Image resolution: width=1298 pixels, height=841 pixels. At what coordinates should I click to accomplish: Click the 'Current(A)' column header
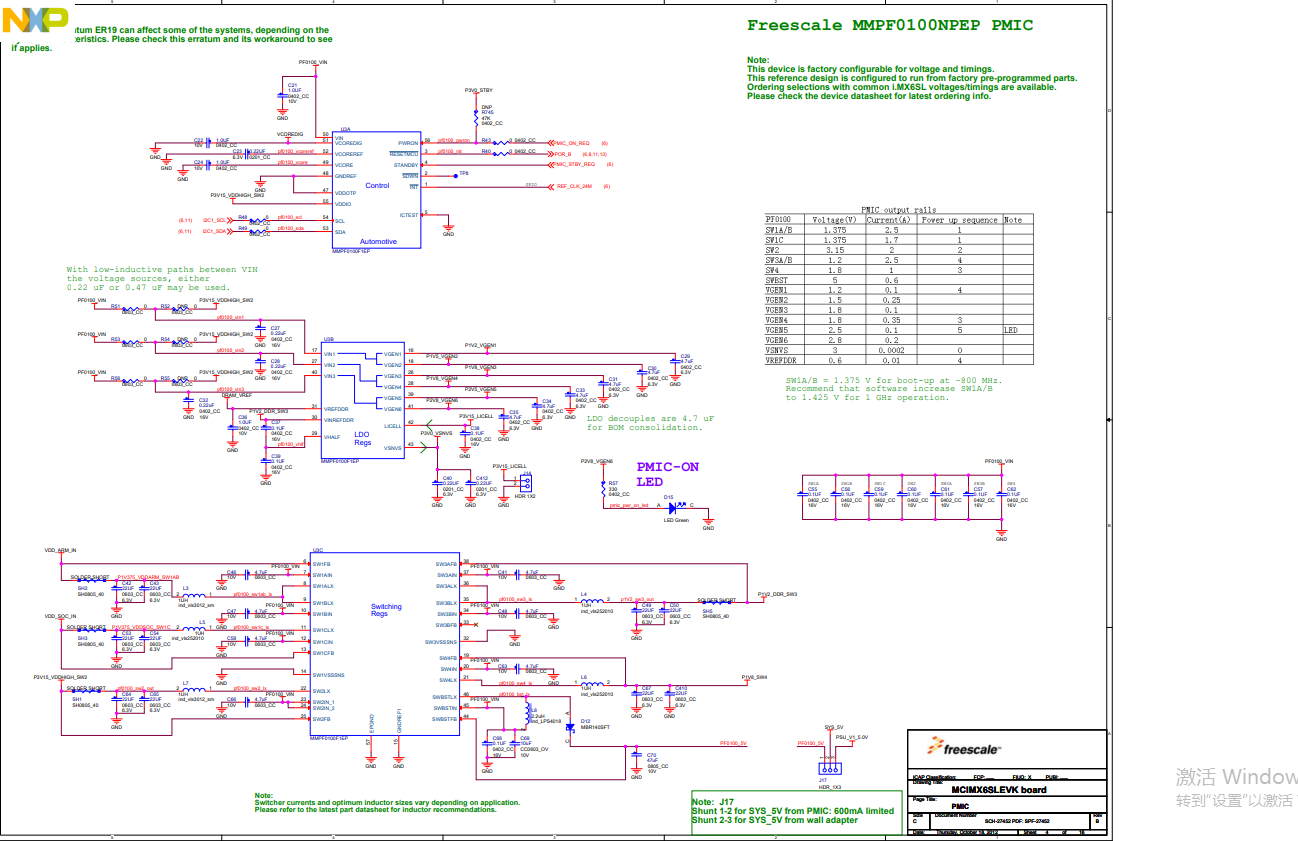tap(889, 220)
